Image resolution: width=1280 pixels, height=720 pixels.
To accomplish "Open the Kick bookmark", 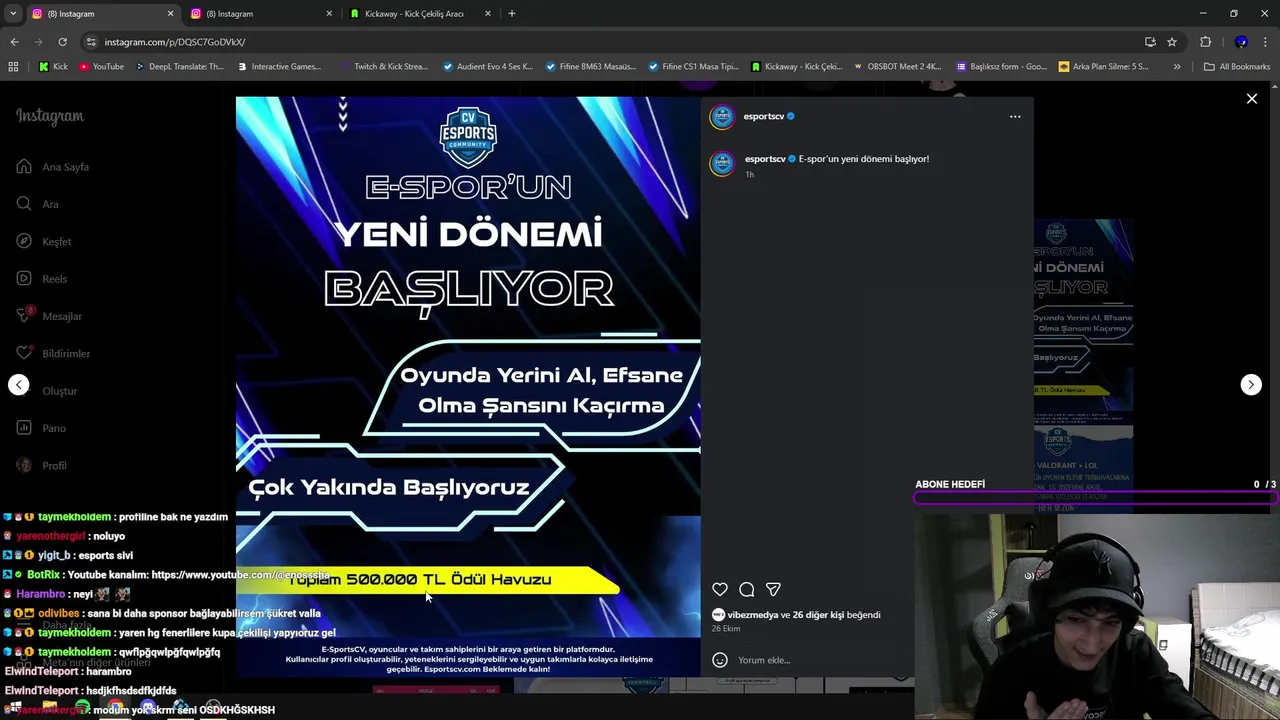I will click(53, 67).
